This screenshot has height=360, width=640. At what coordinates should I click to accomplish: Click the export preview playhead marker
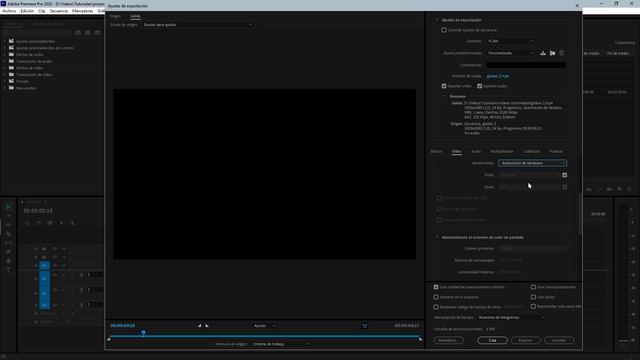click(143, 333)
